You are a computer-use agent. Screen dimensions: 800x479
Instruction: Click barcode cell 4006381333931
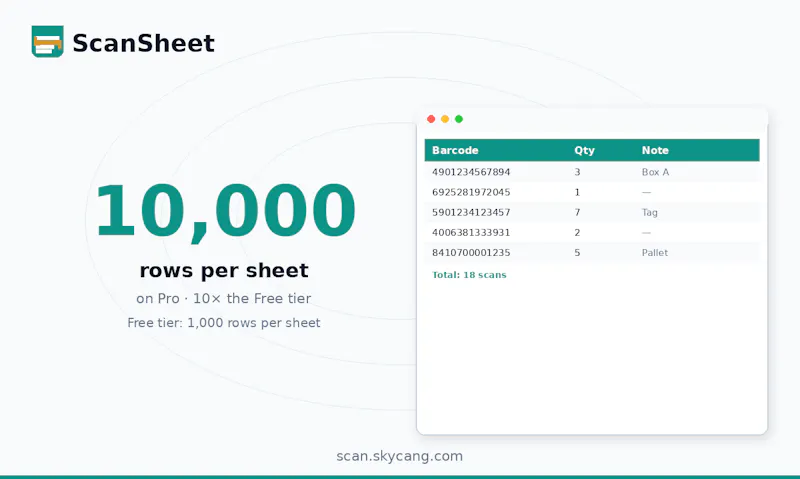(x=471, y=233)
